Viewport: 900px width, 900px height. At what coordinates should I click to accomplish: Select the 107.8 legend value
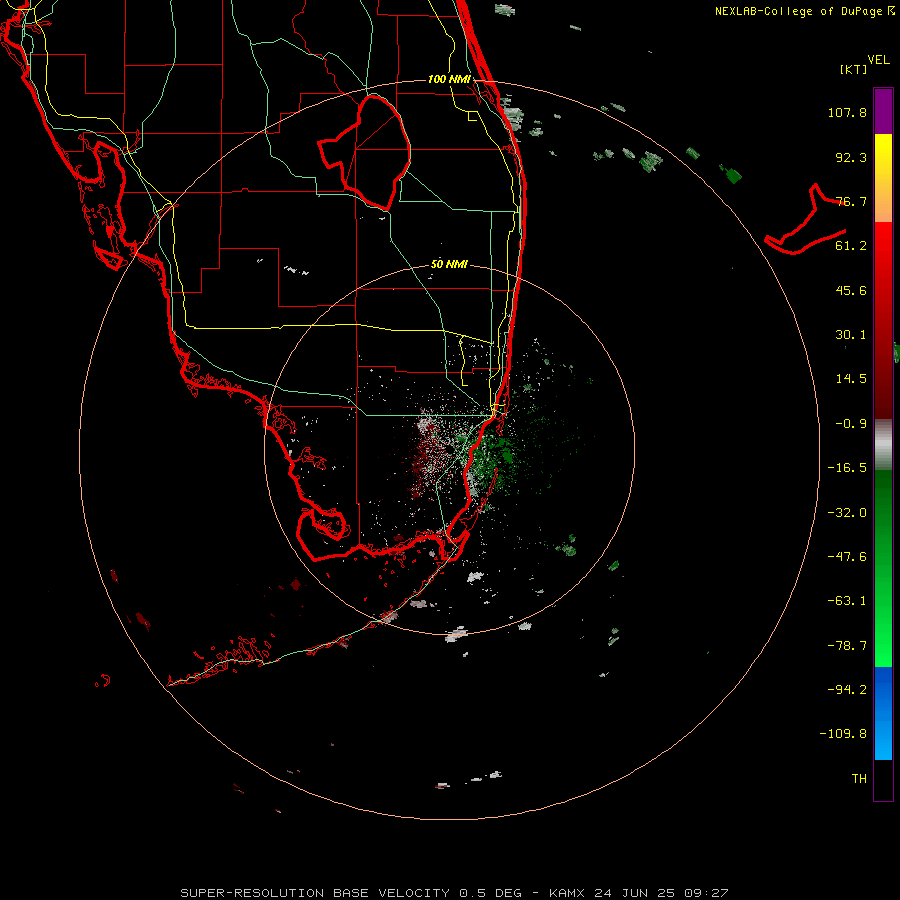point(847,112)
